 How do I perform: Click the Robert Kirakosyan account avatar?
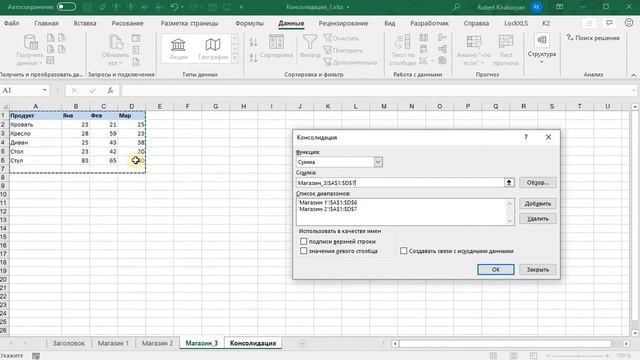coord(536,7)
